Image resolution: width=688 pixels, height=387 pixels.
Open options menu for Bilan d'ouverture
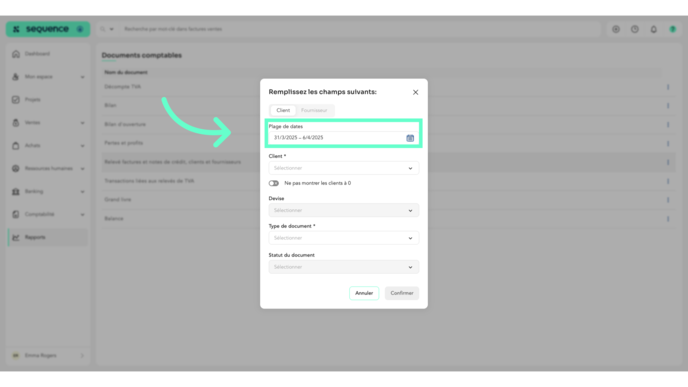pos(668,125)
